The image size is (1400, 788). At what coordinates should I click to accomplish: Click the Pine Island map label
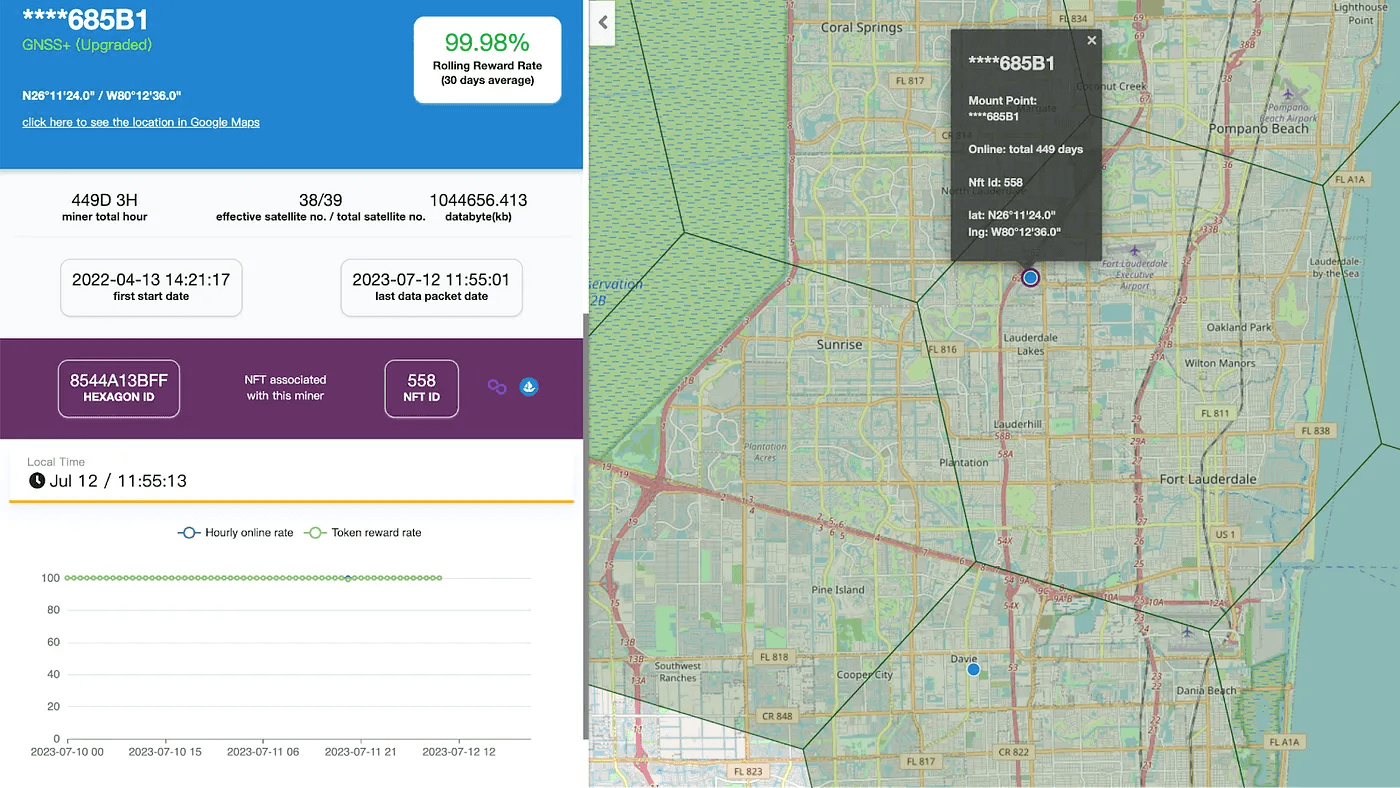(838, 590)
